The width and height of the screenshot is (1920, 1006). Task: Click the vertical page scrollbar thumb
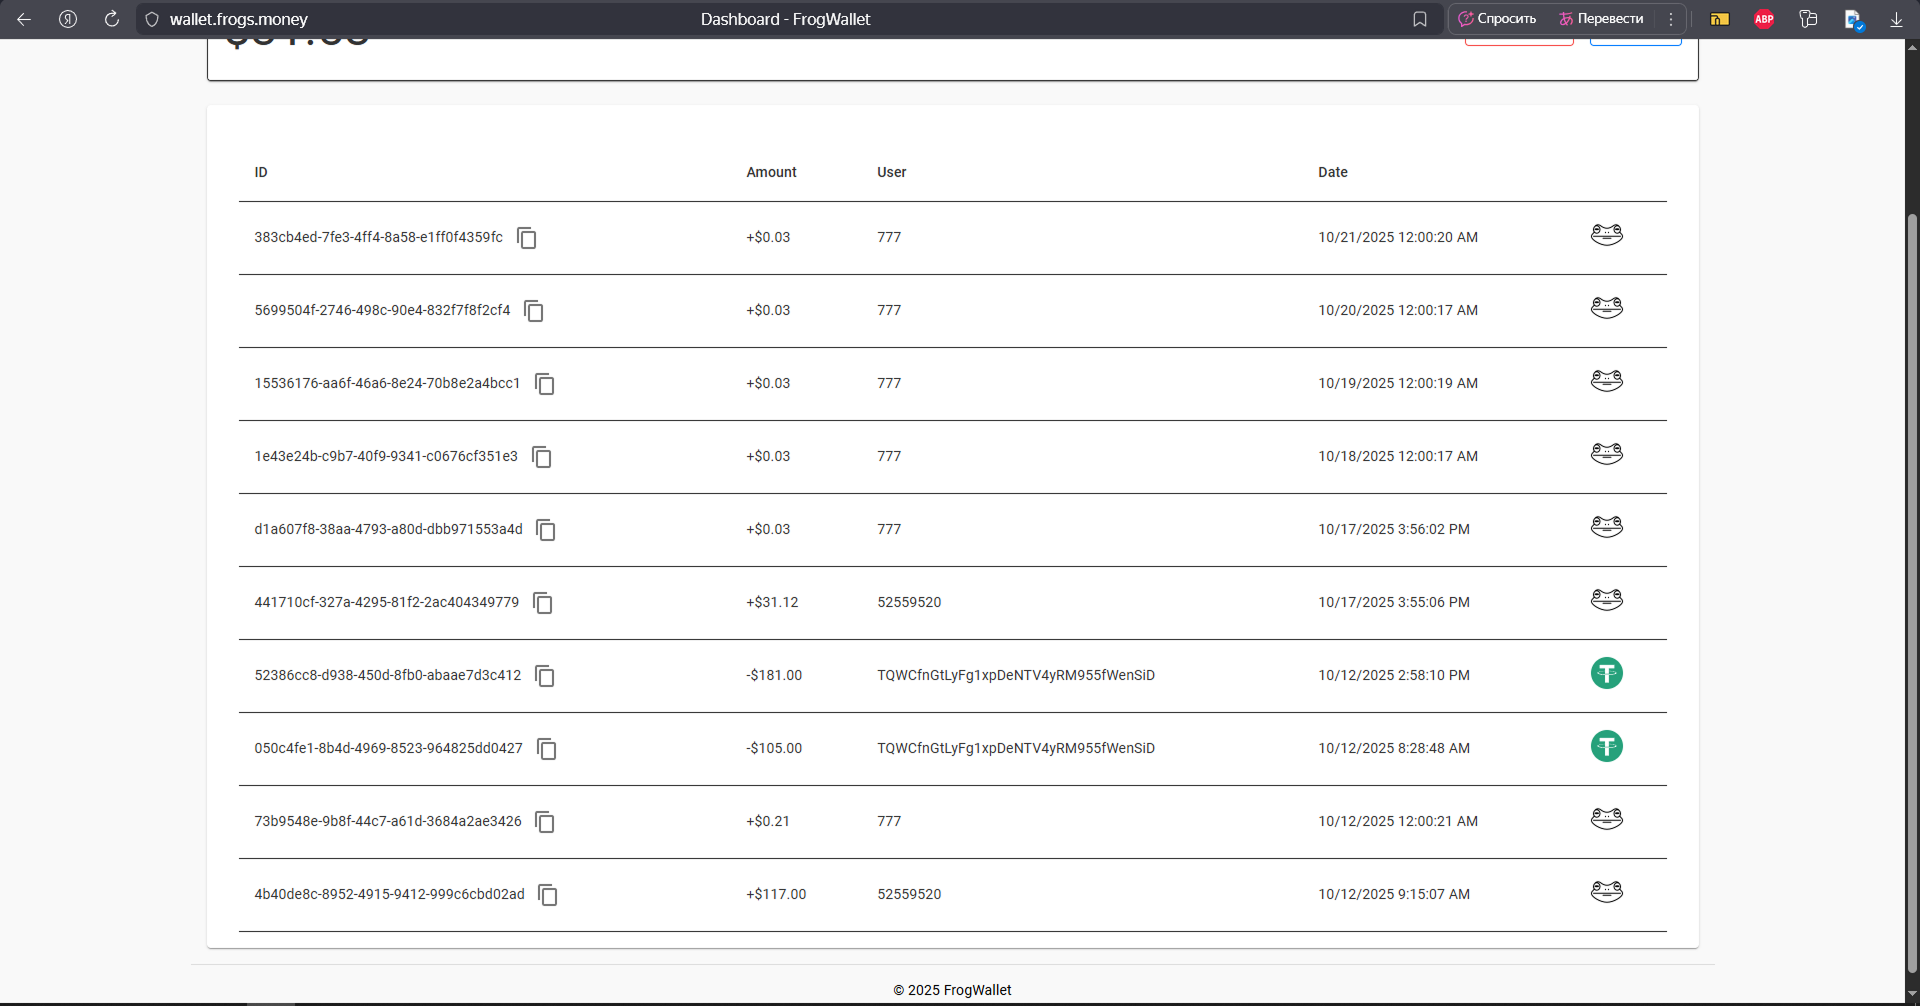[x=1912, y=590]
